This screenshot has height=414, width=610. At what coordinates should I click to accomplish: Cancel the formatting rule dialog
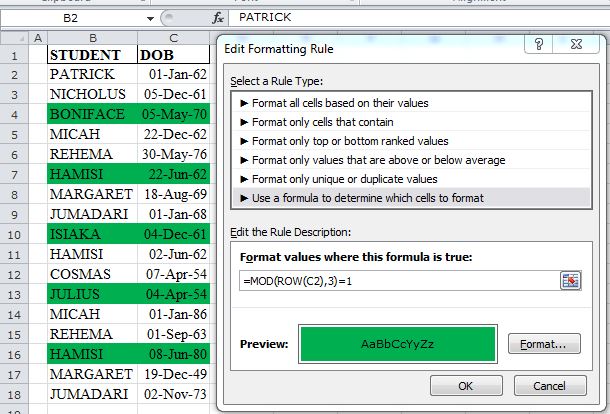coord(549,386)
